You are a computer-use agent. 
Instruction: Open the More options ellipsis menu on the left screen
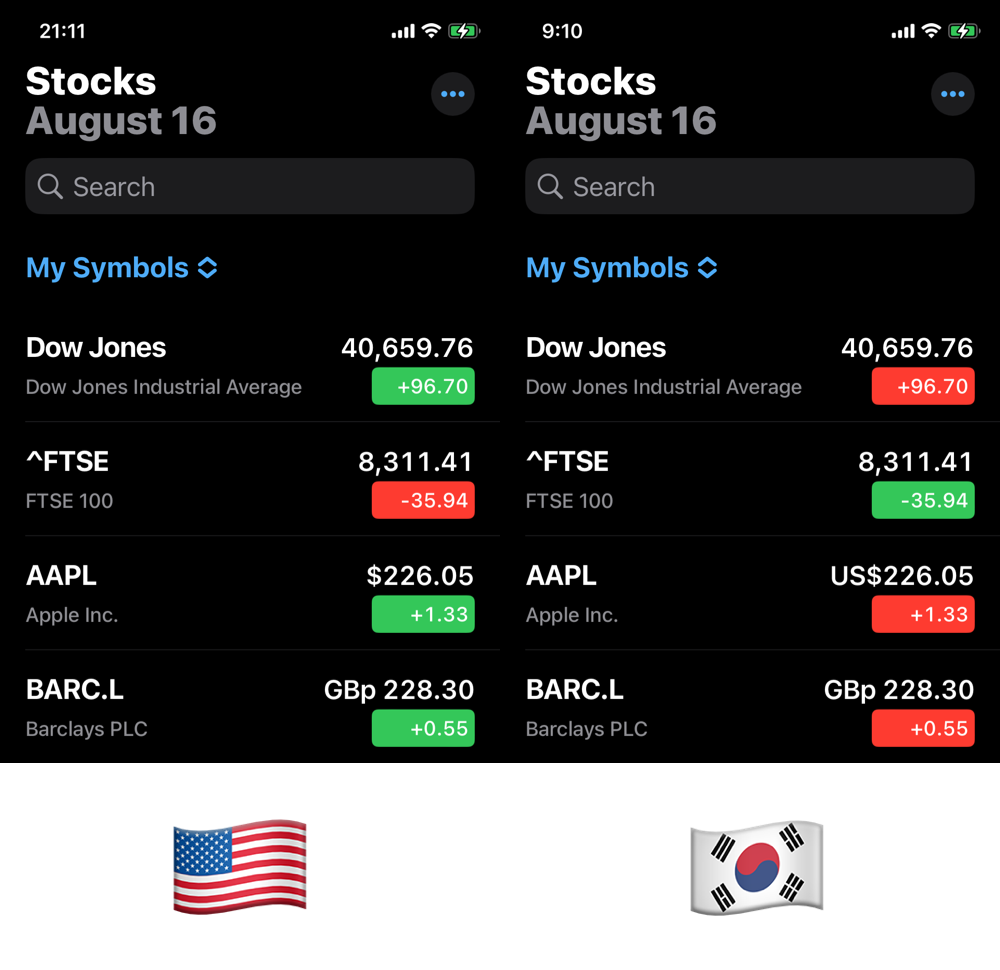453,94
